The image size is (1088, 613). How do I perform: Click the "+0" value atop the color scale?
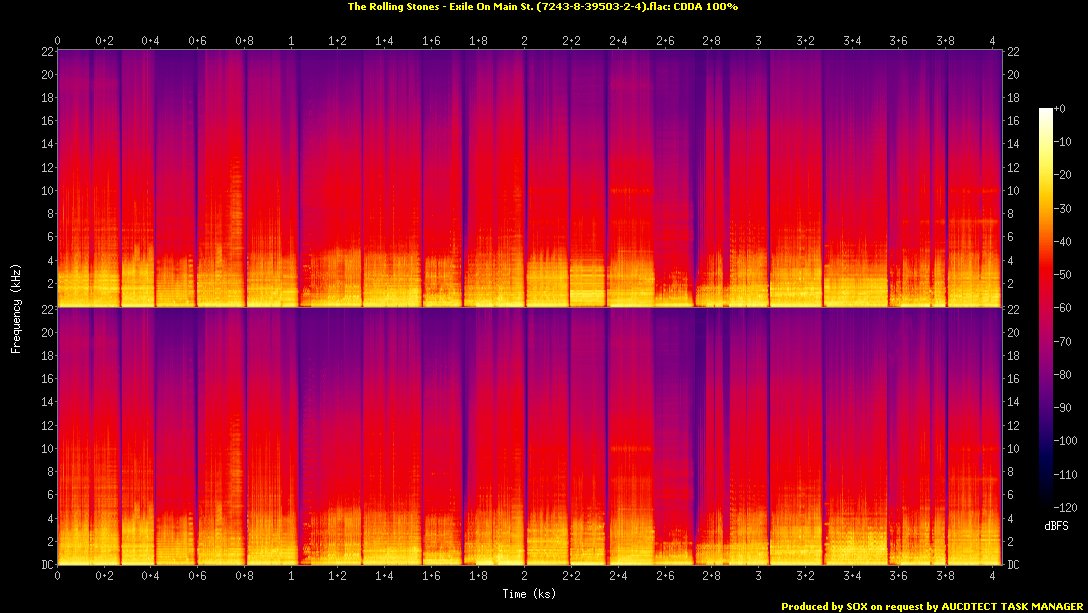tap(1062, 109)
